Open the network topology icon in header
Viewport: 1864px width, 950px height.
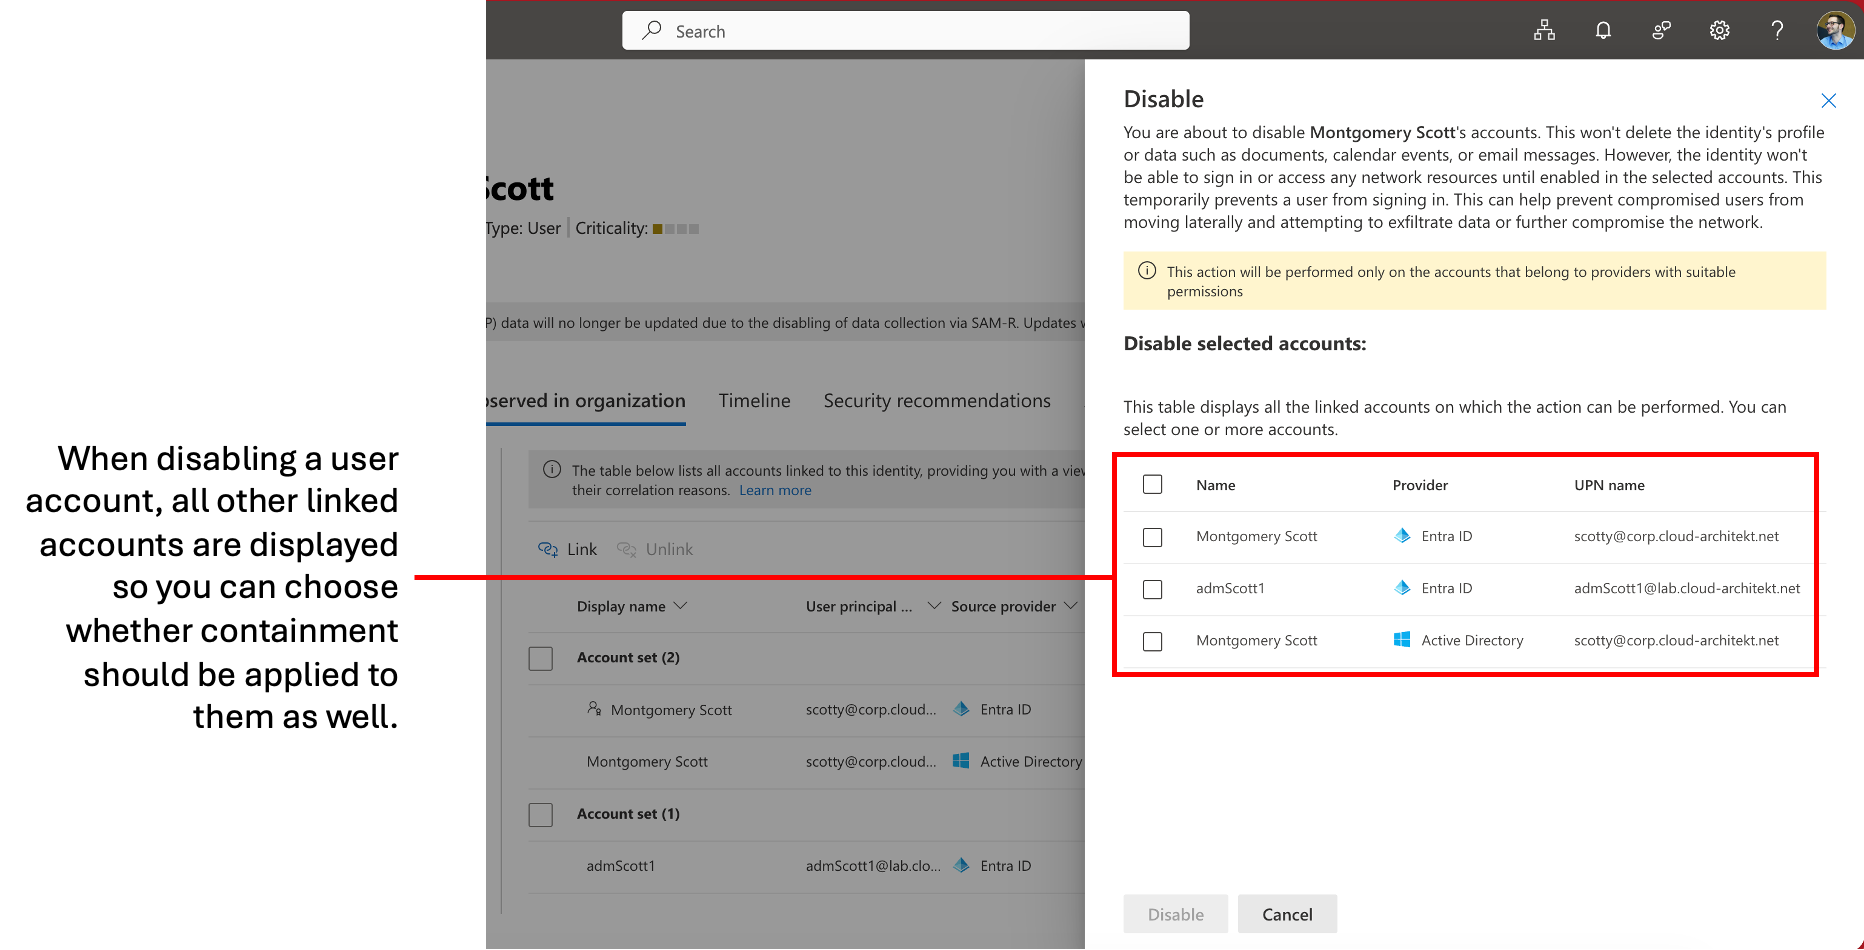[x=1544, y=30]
